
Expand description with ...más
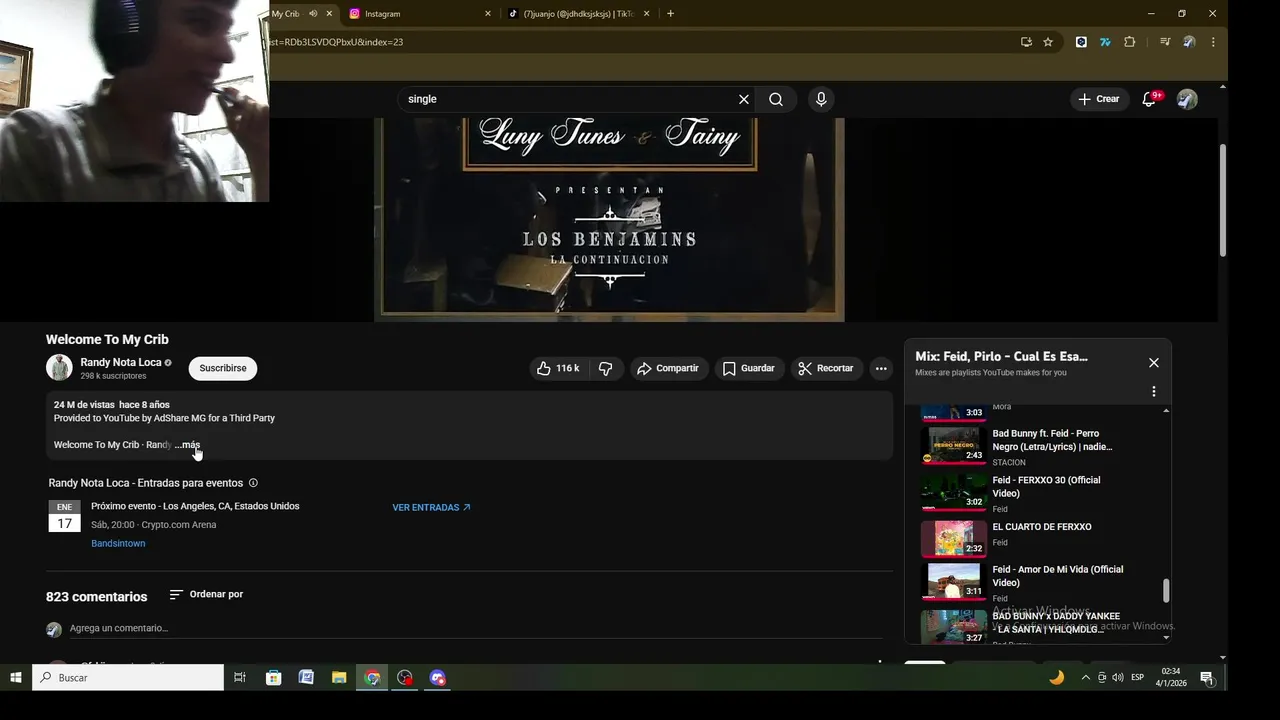[x=187, y=445]
